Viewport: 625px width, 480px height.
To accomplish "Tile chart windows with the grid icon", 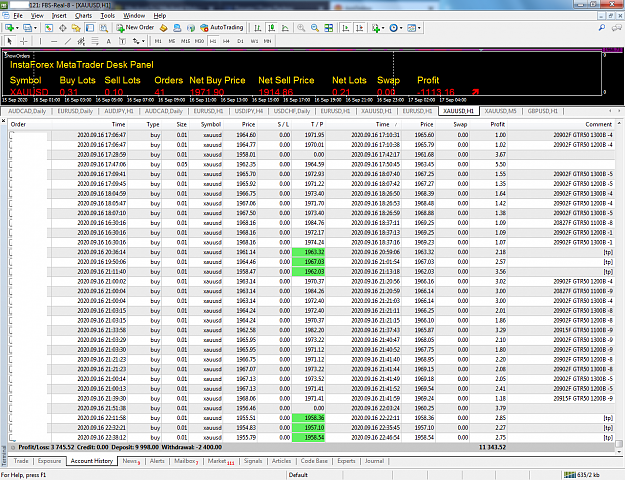I will coord(329,28).
